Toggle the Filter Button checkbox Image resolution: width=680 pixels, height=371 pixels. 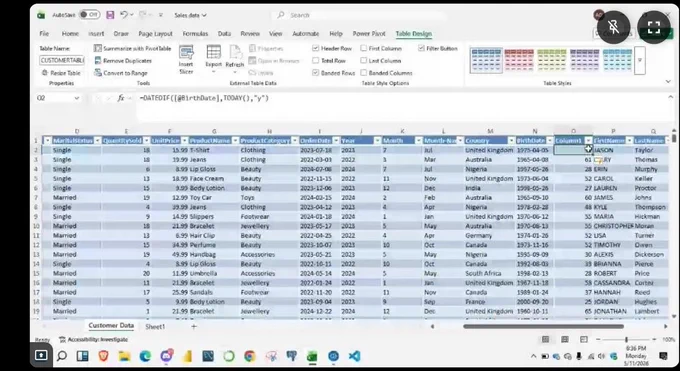coord(421,48)
